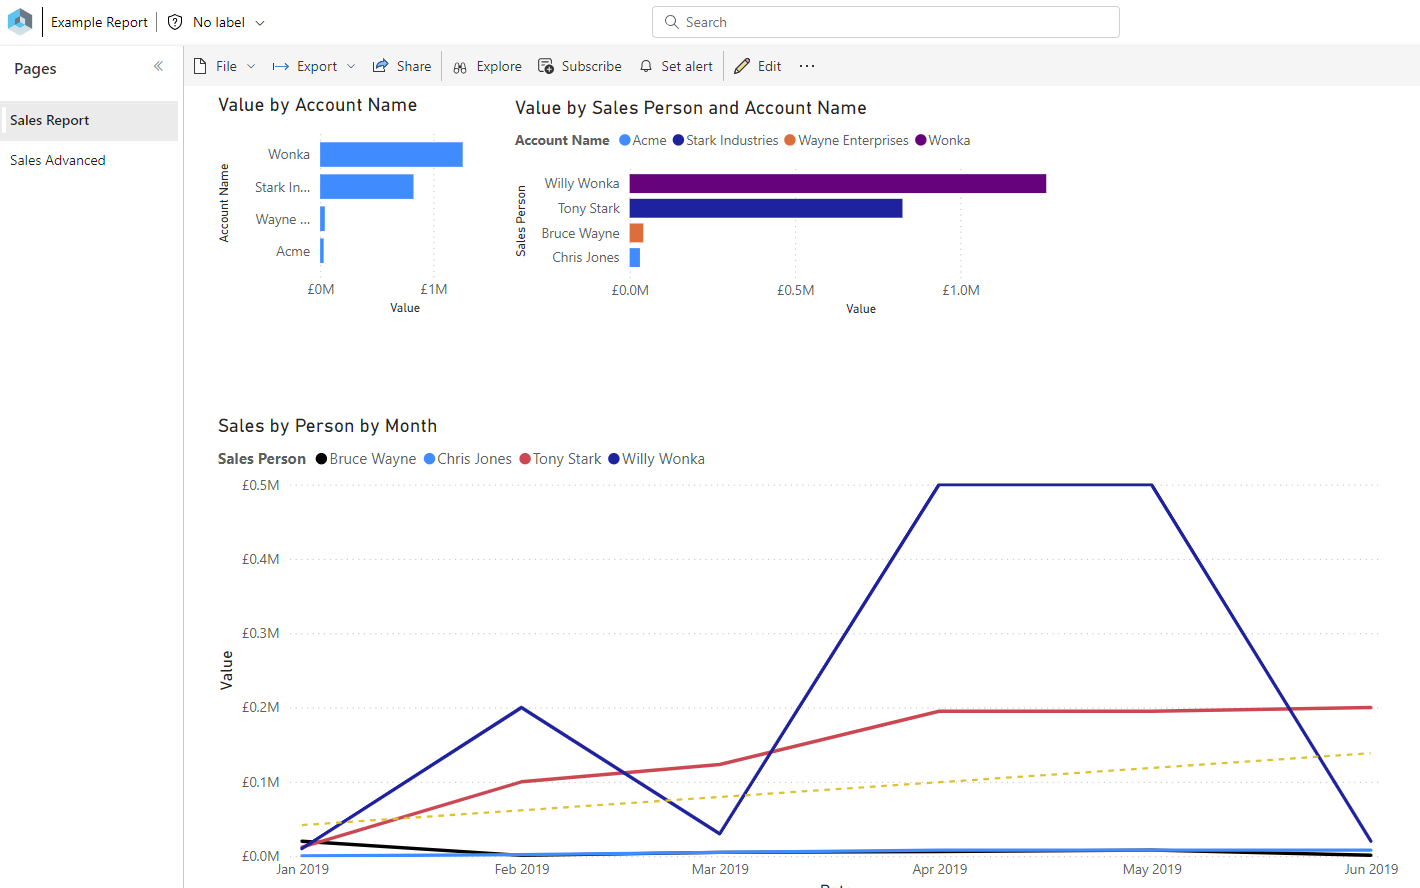The width and height of the screenshot is (1420, 888).
Task: Switch to the Sales Advanced page
Action: click(90, 160)
